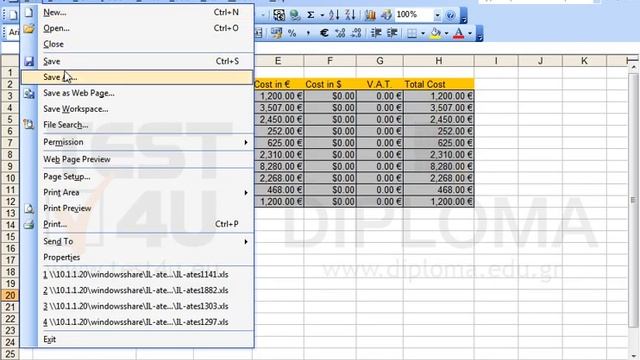
Task: Apply borders with the Borders icon
Action: [412, 33]
